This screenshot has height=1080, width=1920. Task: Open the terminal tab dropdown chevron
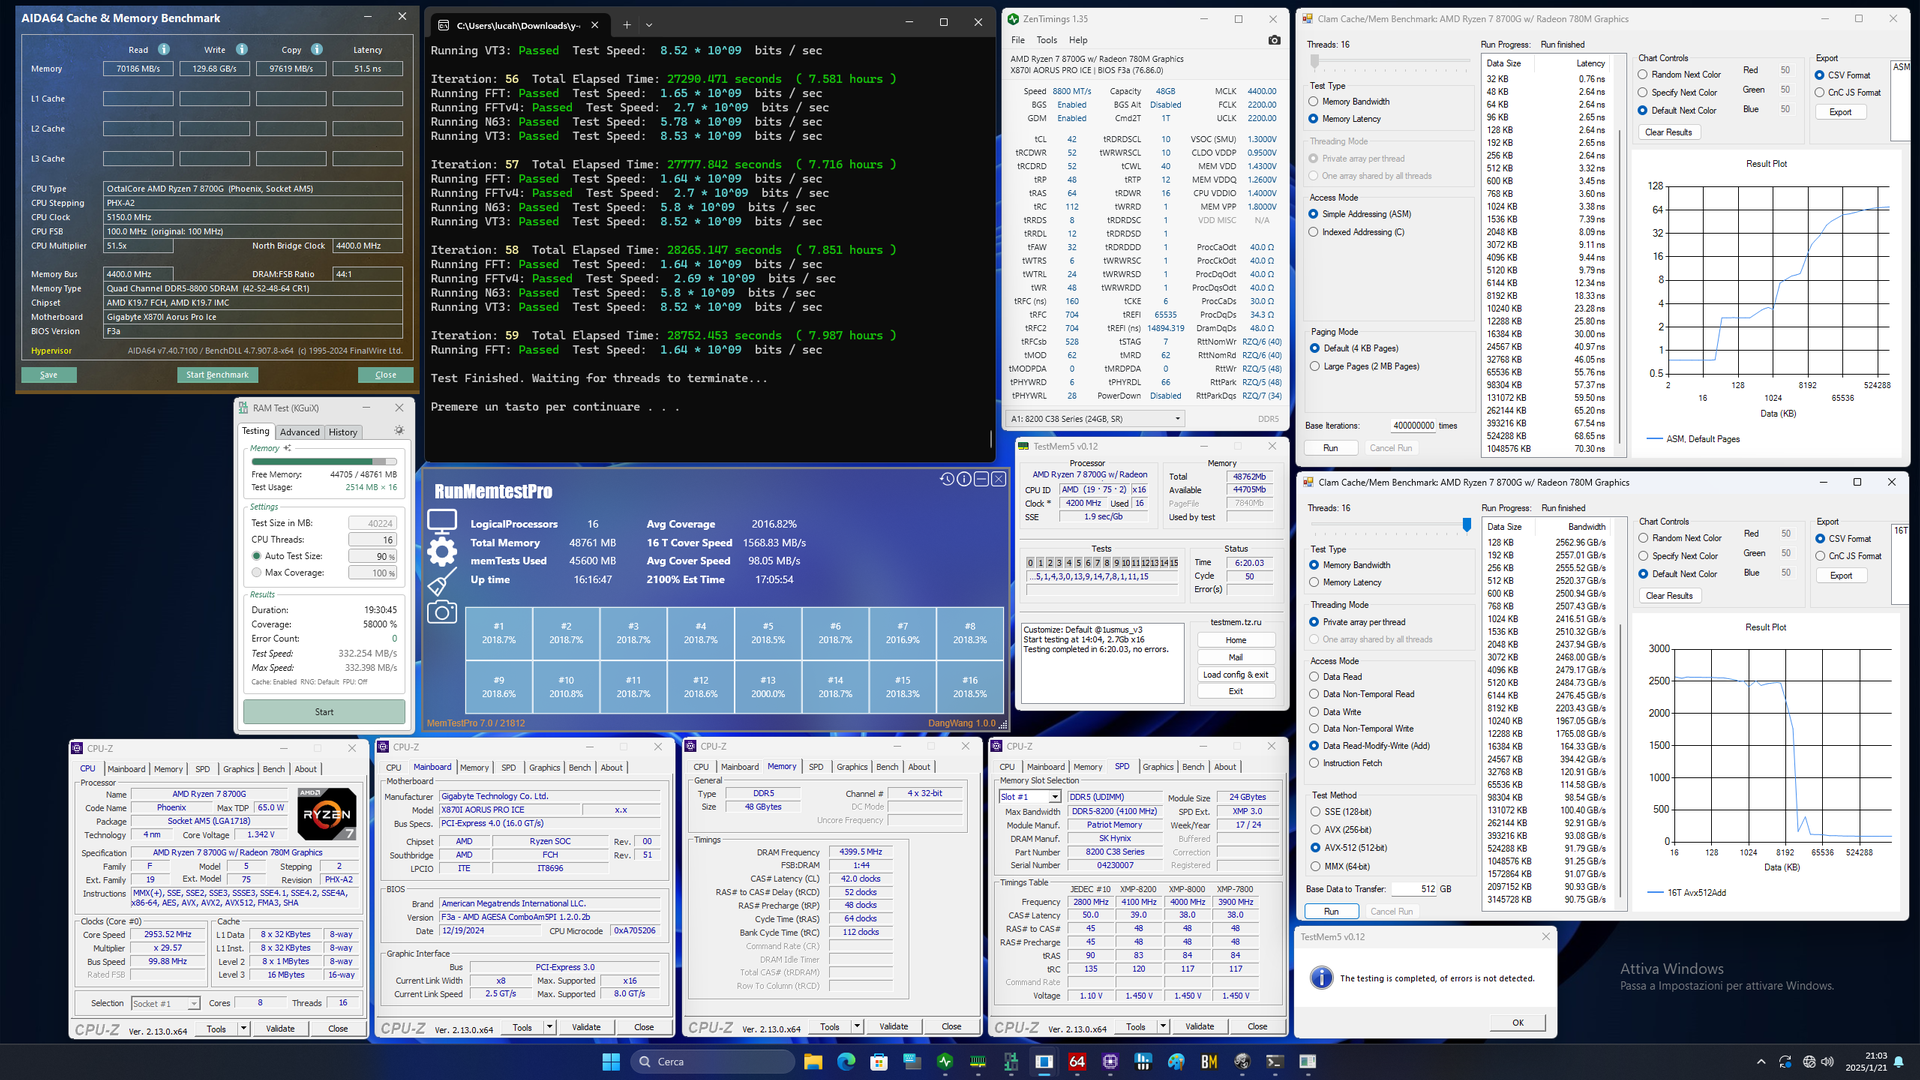tap(649, 25)
